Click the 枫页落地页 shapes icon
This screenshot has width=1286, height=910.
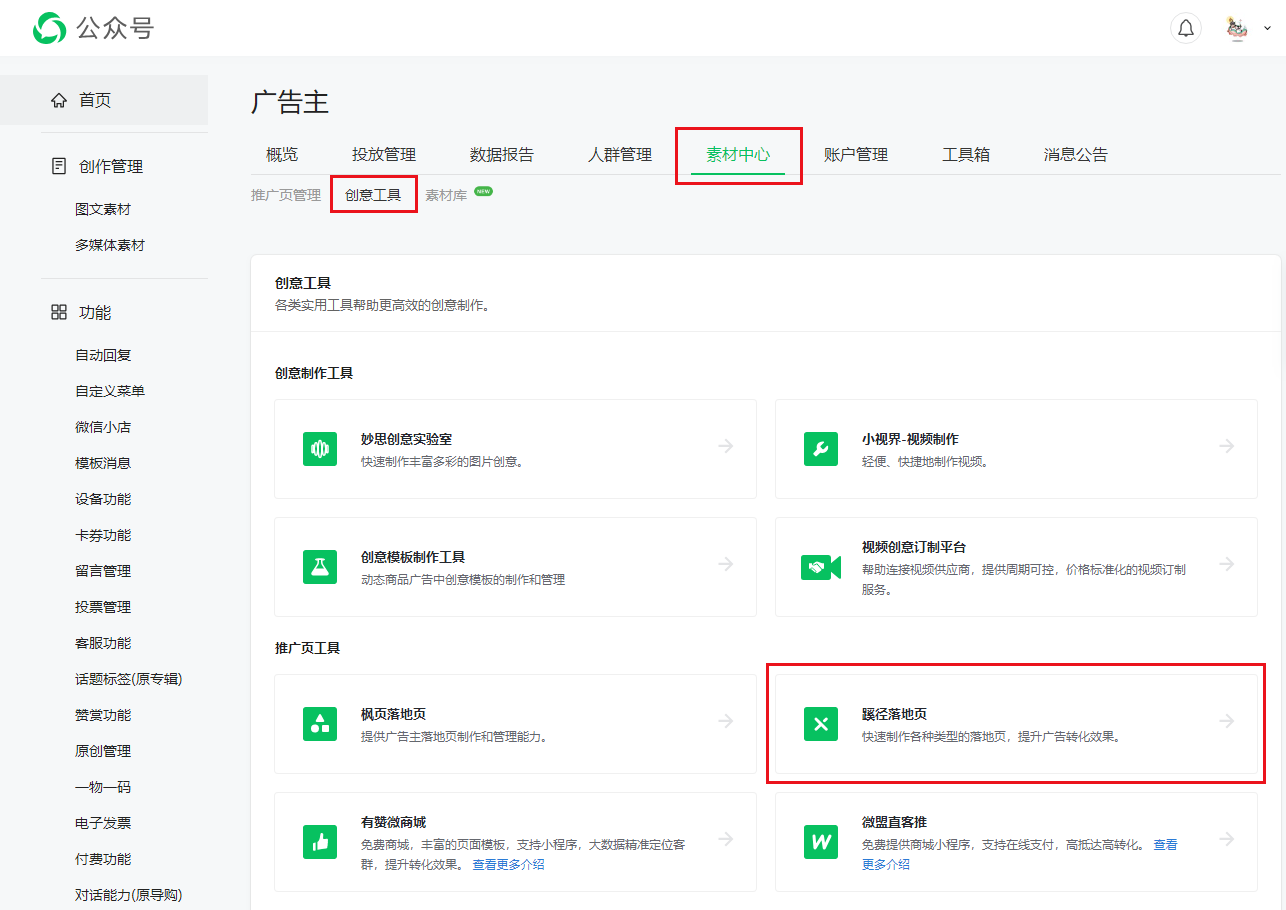pos(320,724)
